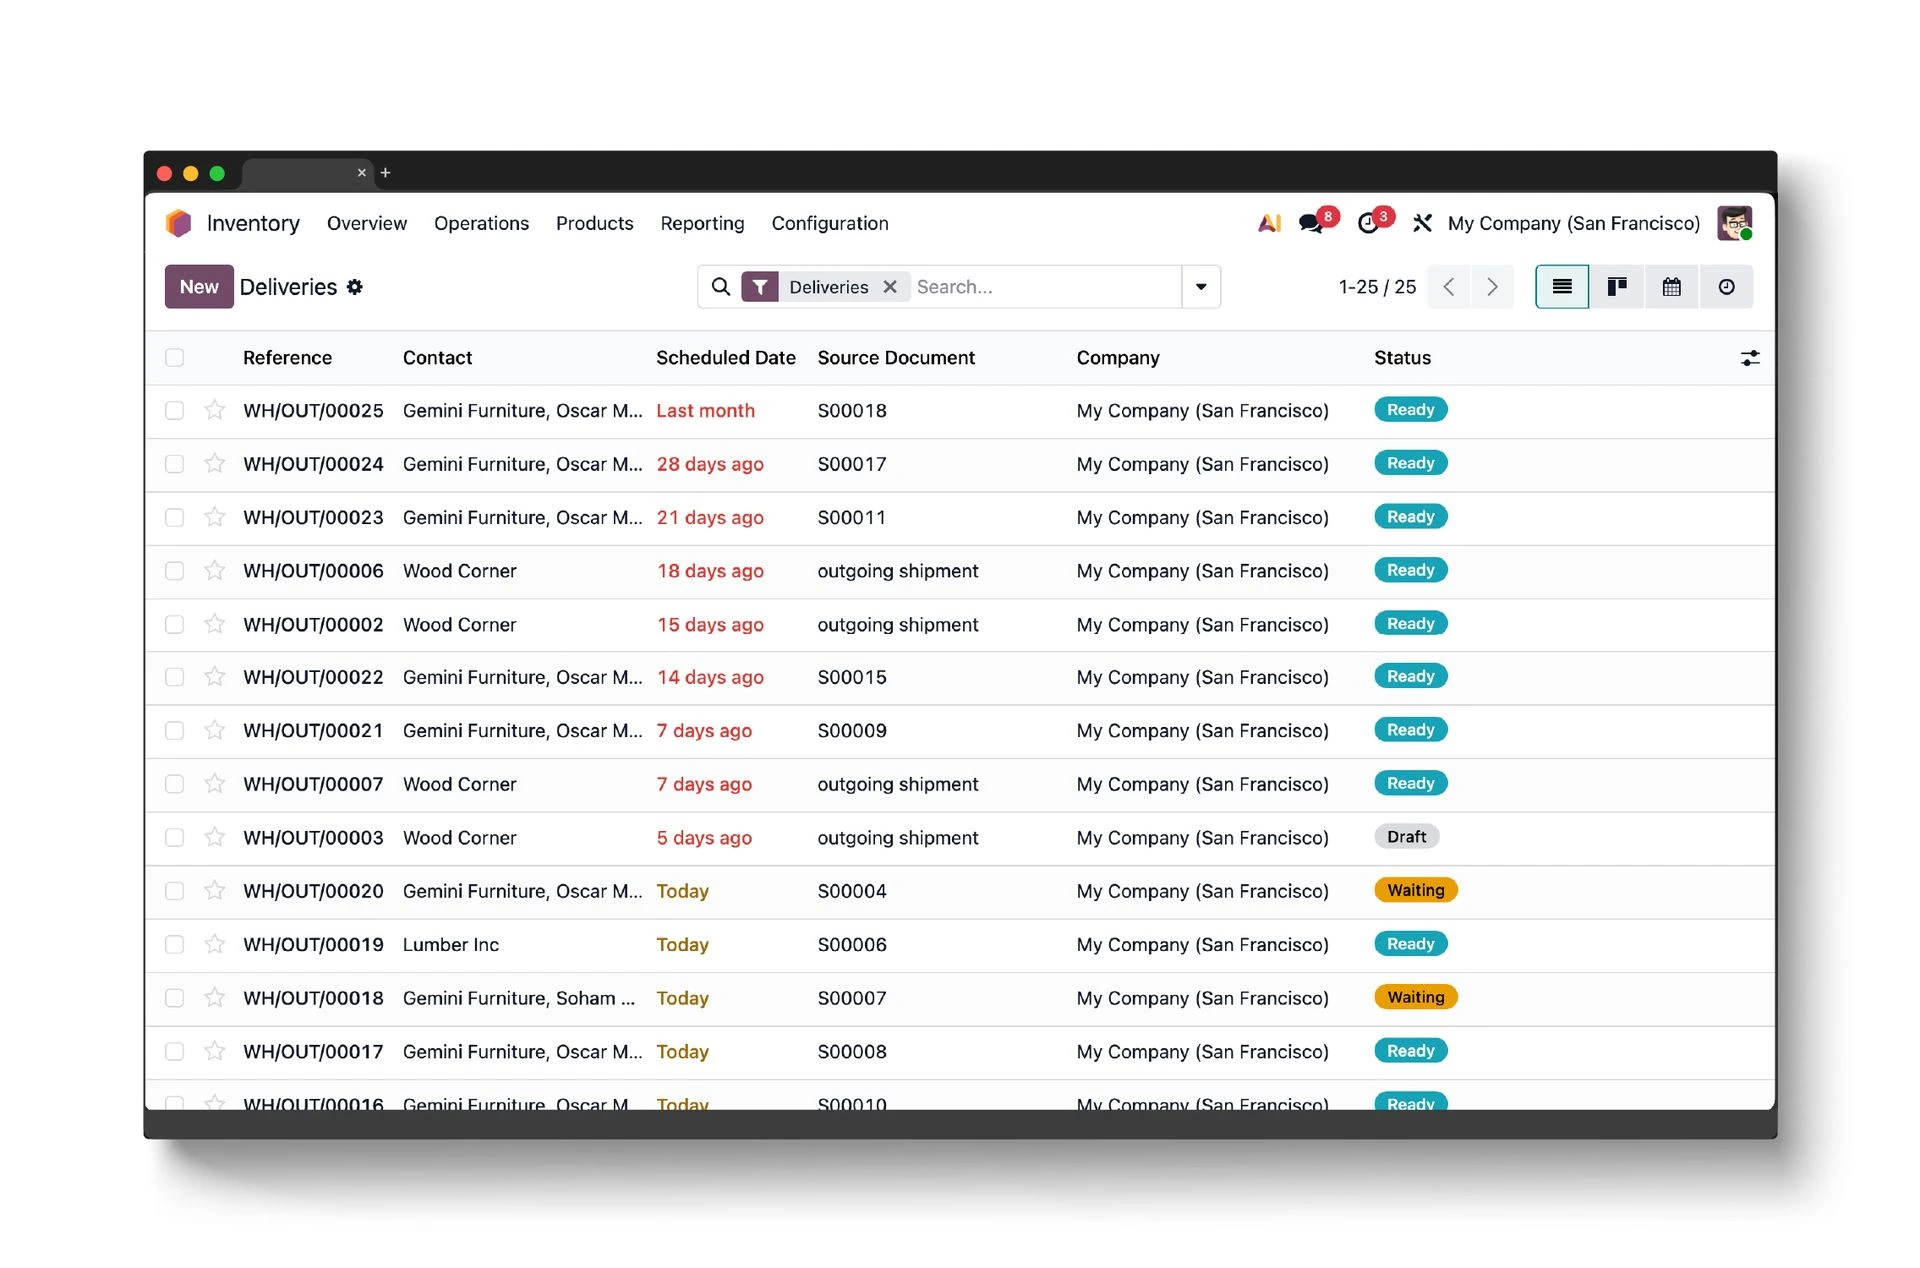Switch to activity view
Screen dimensions: 1920x1268
point(1727,287)
